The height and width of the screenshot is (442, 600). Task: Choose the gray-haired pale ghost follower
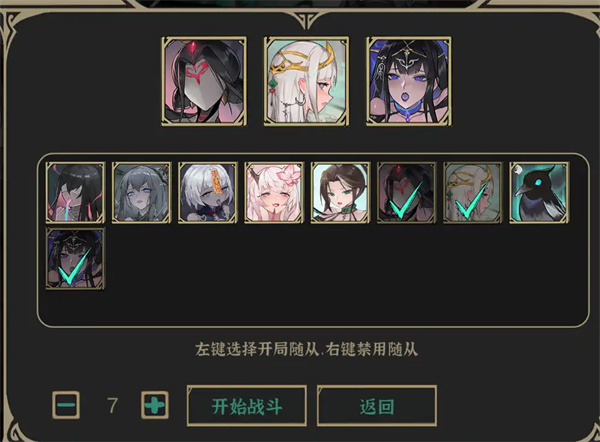click(142, 192)
